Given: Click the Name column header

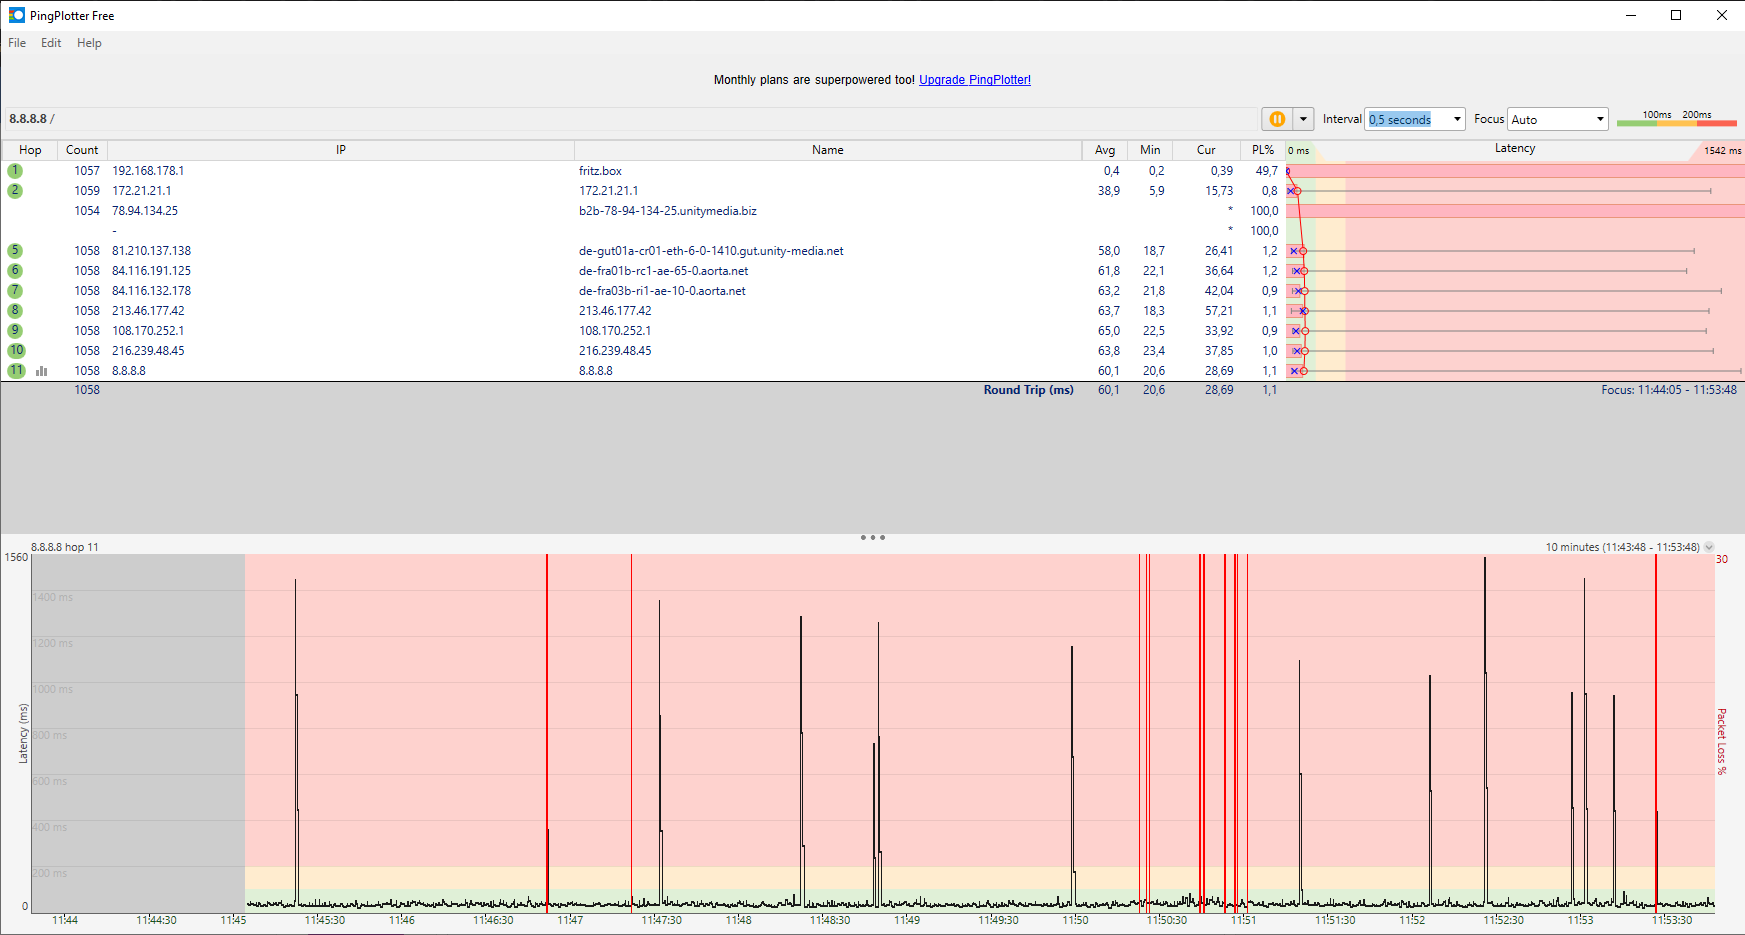Looking at the screenshot, I should tap(828, 150).
